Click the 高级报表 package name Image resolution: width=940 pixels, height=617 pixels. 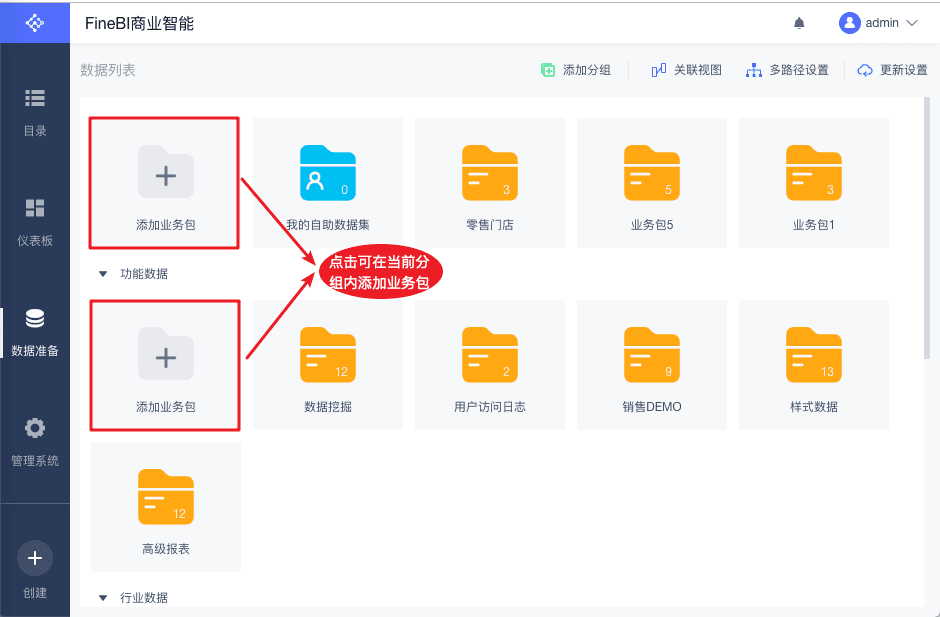(x=166, y=549)
